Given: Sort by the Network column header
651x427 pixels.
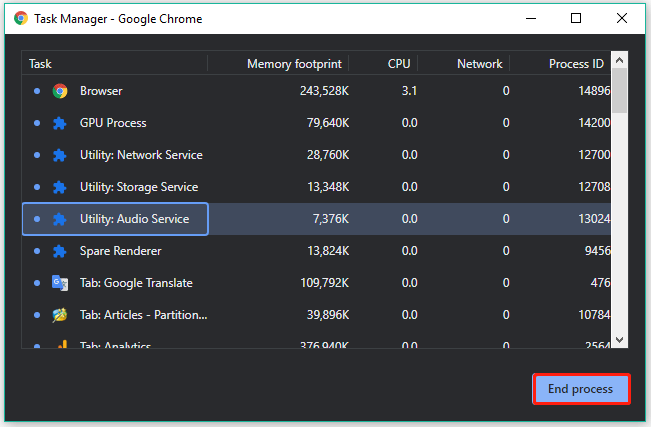Looking at the screenshot, I should pyautogui.click(x=479, y=64).
